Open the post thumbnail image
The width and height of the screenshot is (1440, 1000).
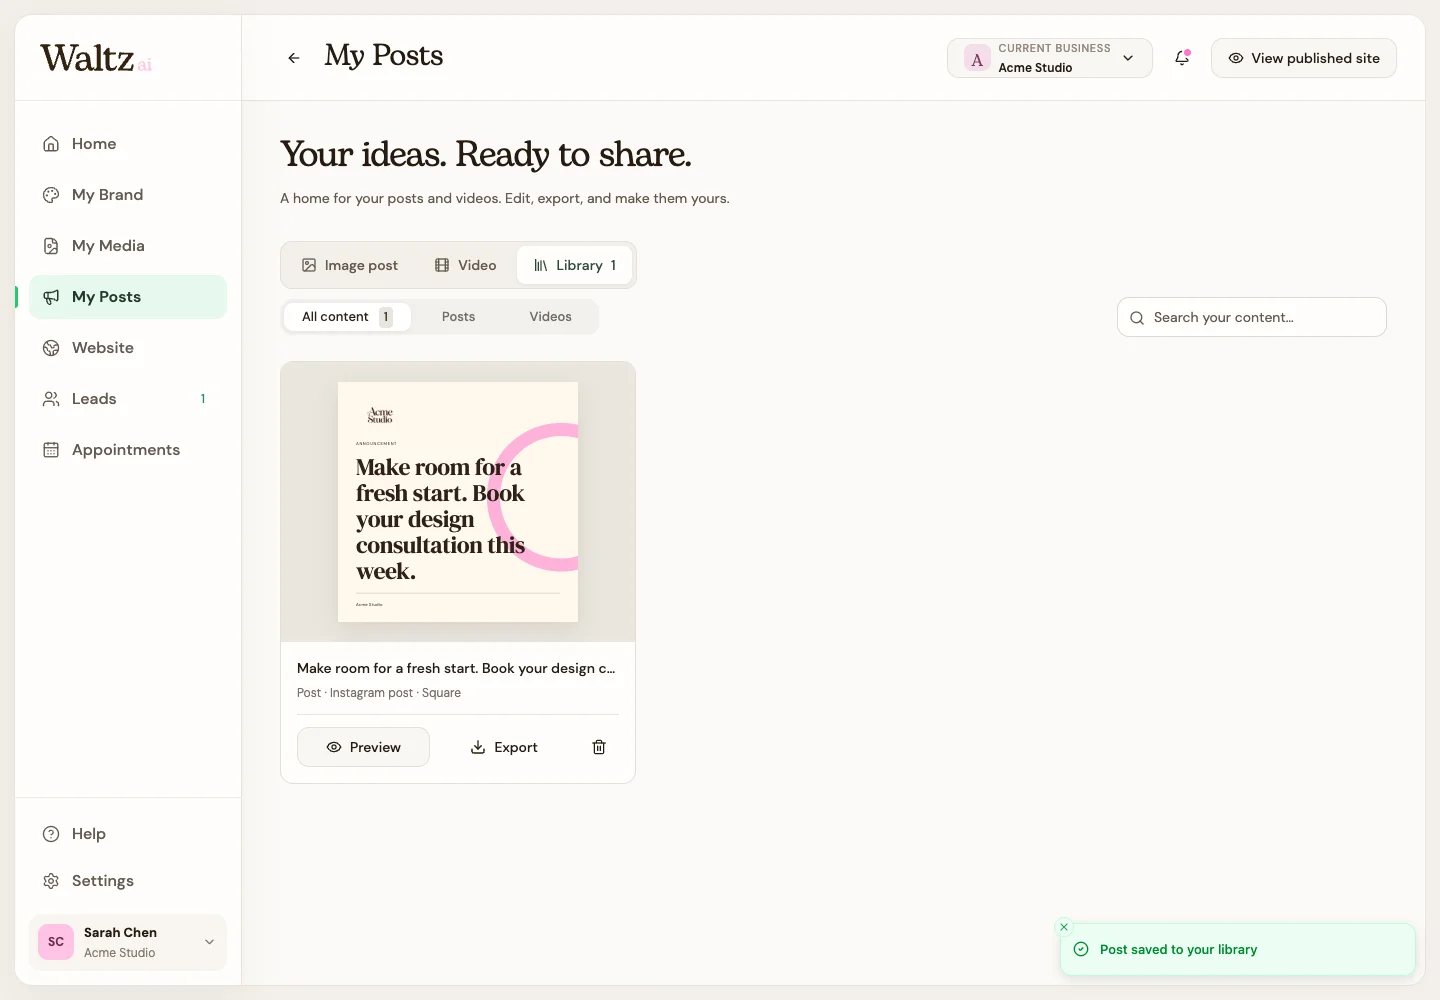click(458, 502)
